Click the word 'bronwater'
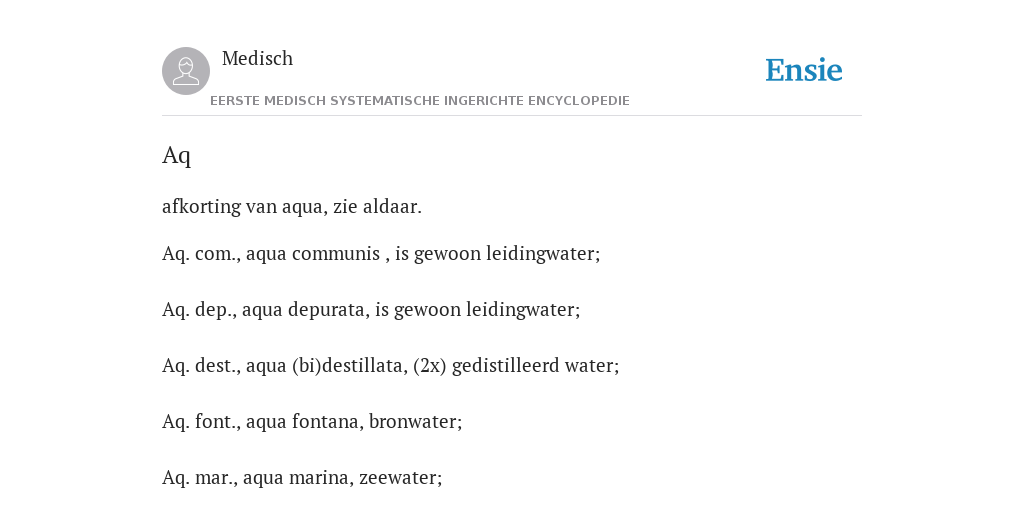This screenshot has width=1024, height=512. click(413, 422)
